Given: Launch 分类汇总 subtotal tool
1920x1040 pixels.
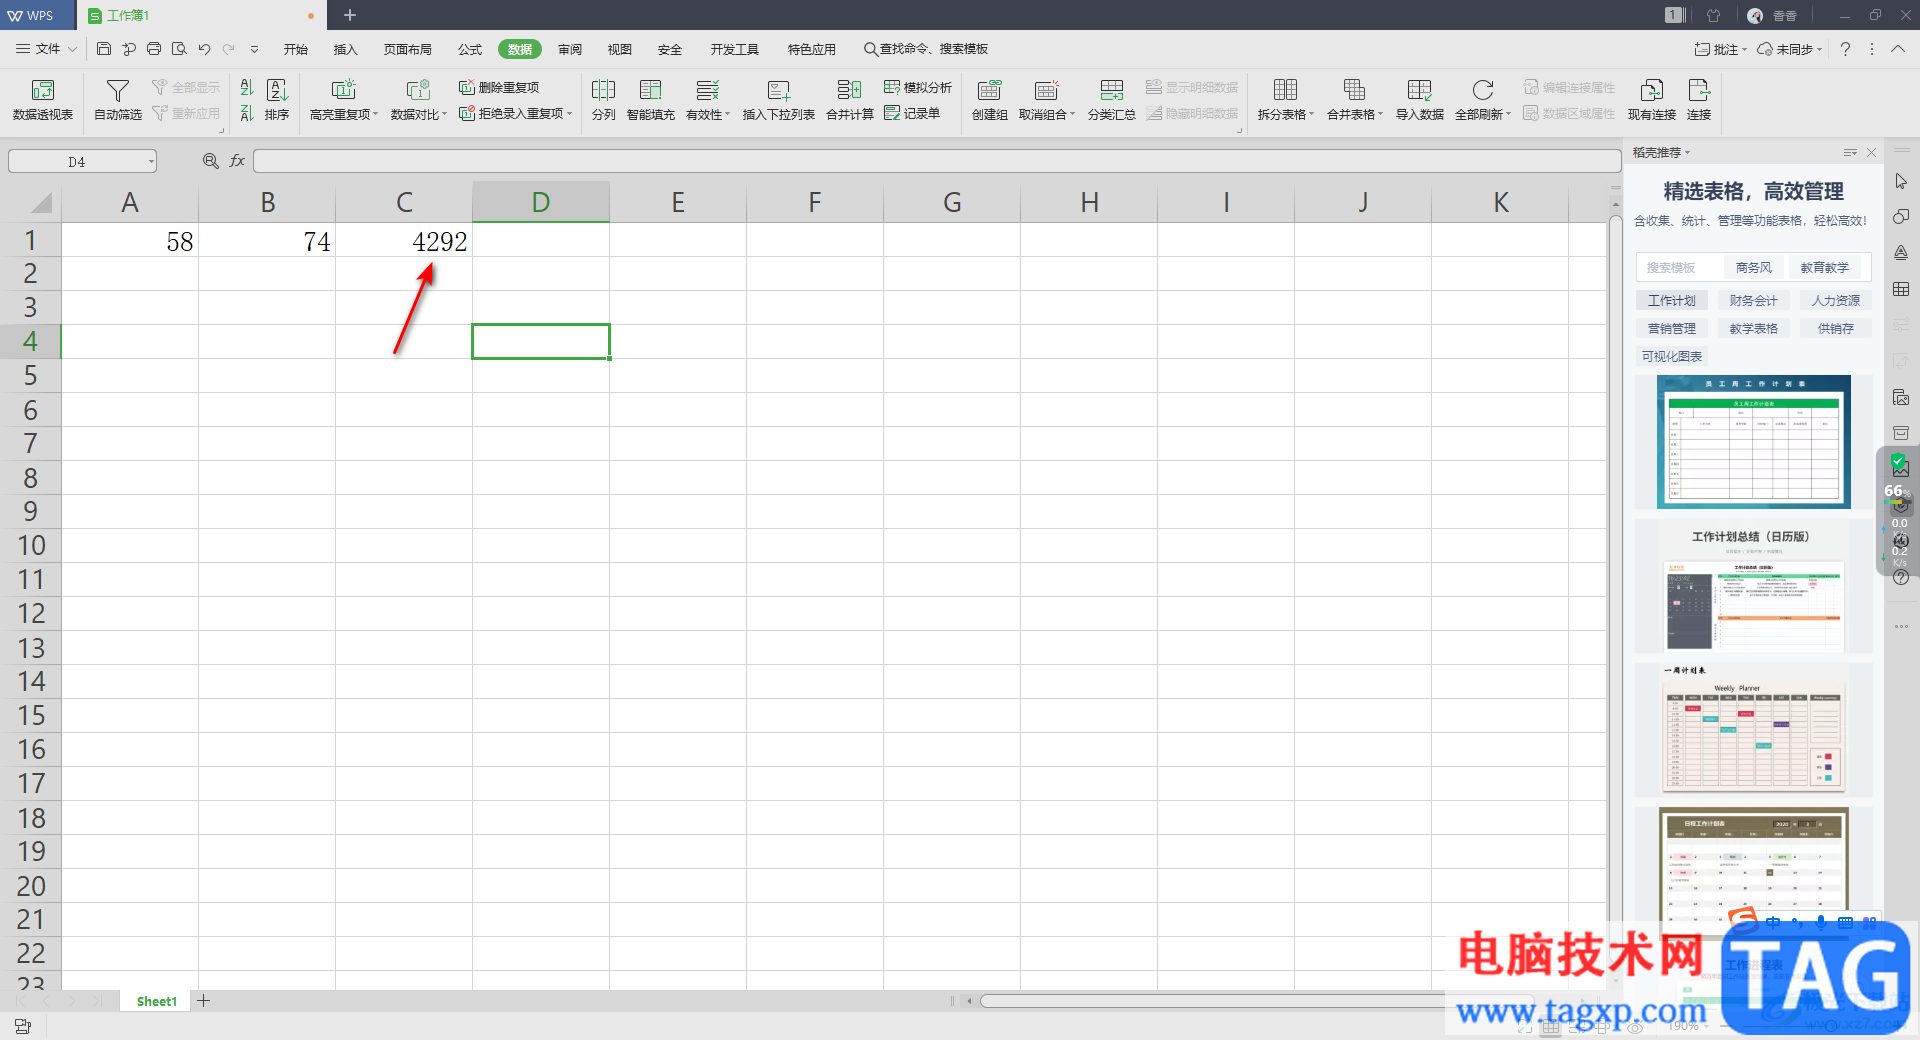Looking at the screenshot, I should 1111,100.
